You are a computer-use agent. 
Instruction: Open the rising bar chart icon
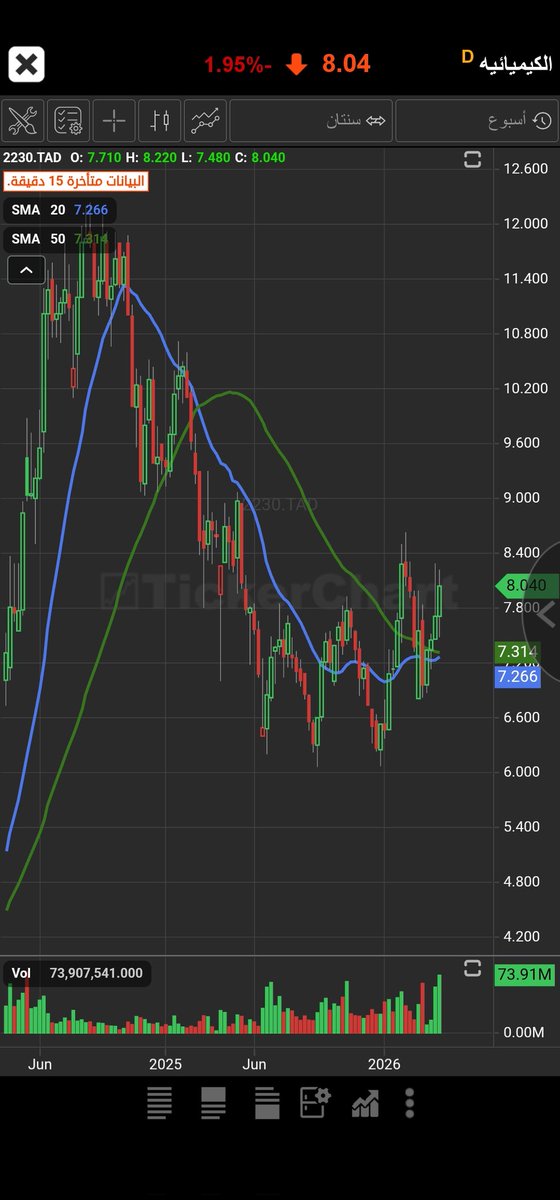click(x=365, y=1103)
